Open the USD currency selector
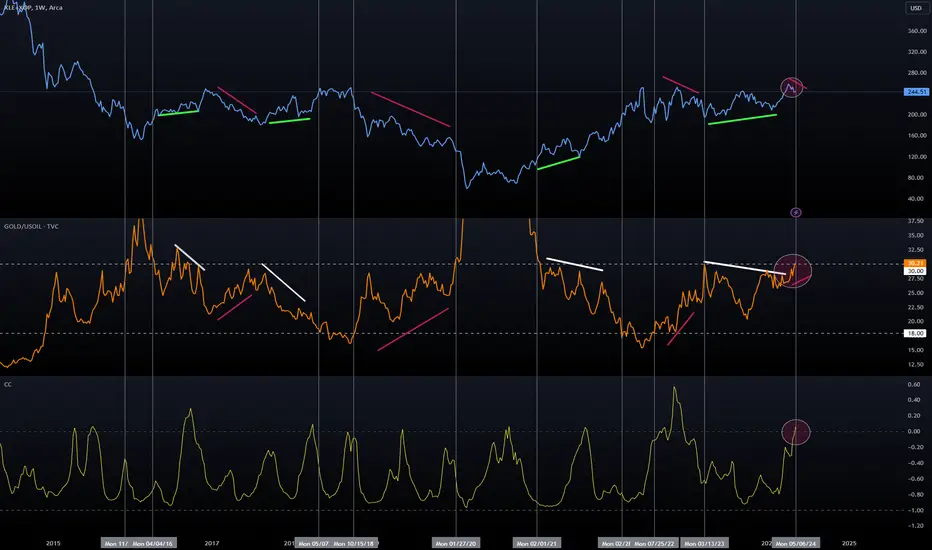This screenshot has height=550, width=932. pyautogui.click(x=915, y=8)
